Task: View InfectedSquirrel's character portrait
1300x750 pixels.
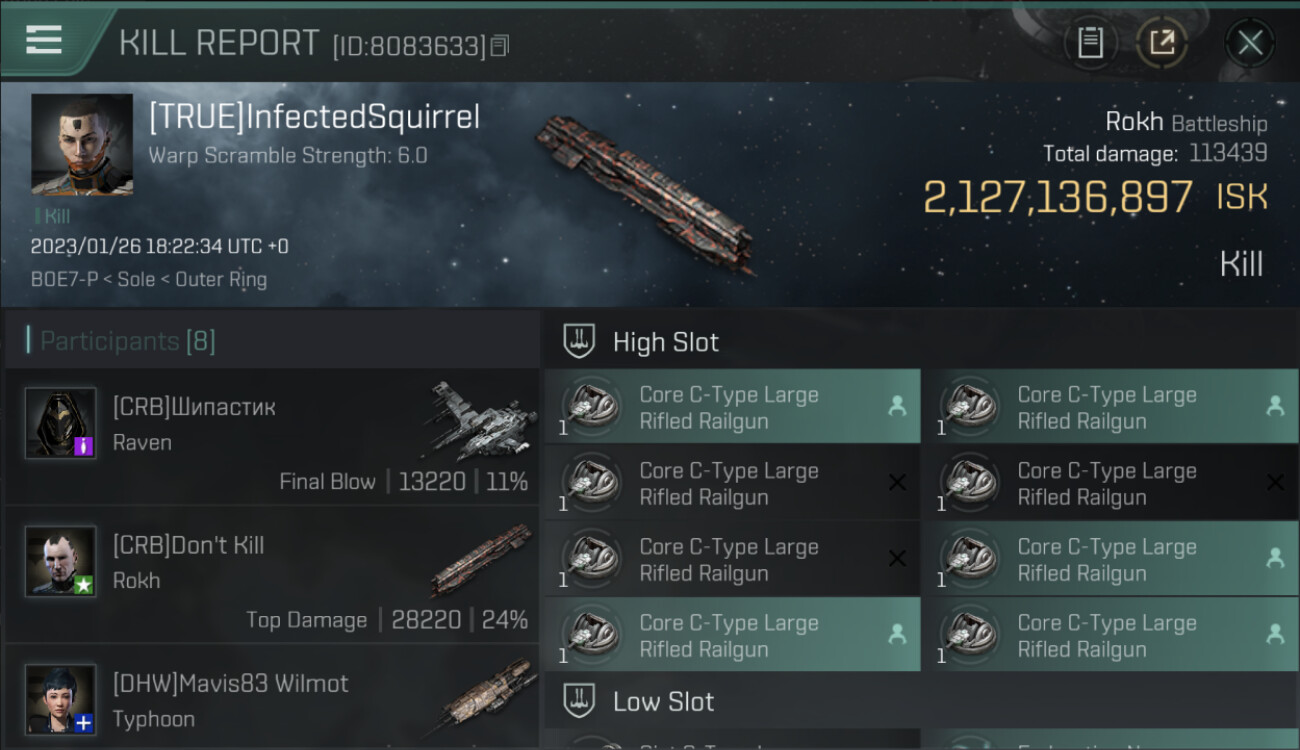Action: point(82,144)
